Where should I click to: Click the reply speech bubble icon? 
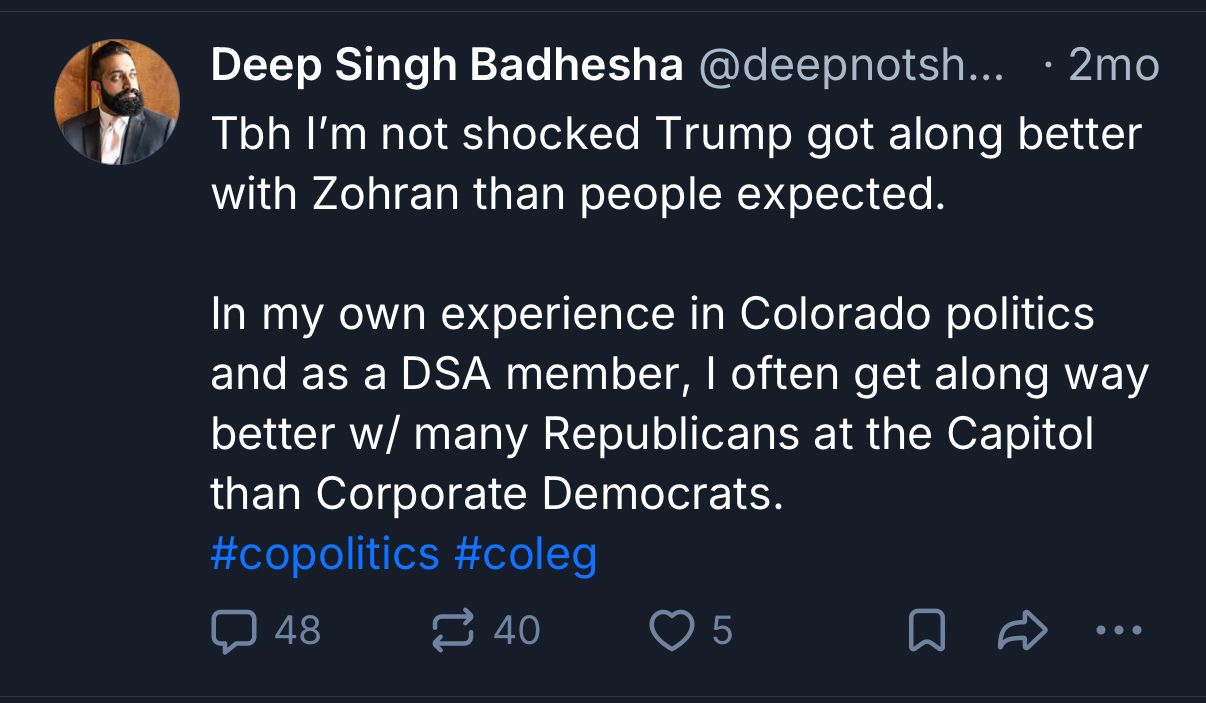tap(234, 631)
